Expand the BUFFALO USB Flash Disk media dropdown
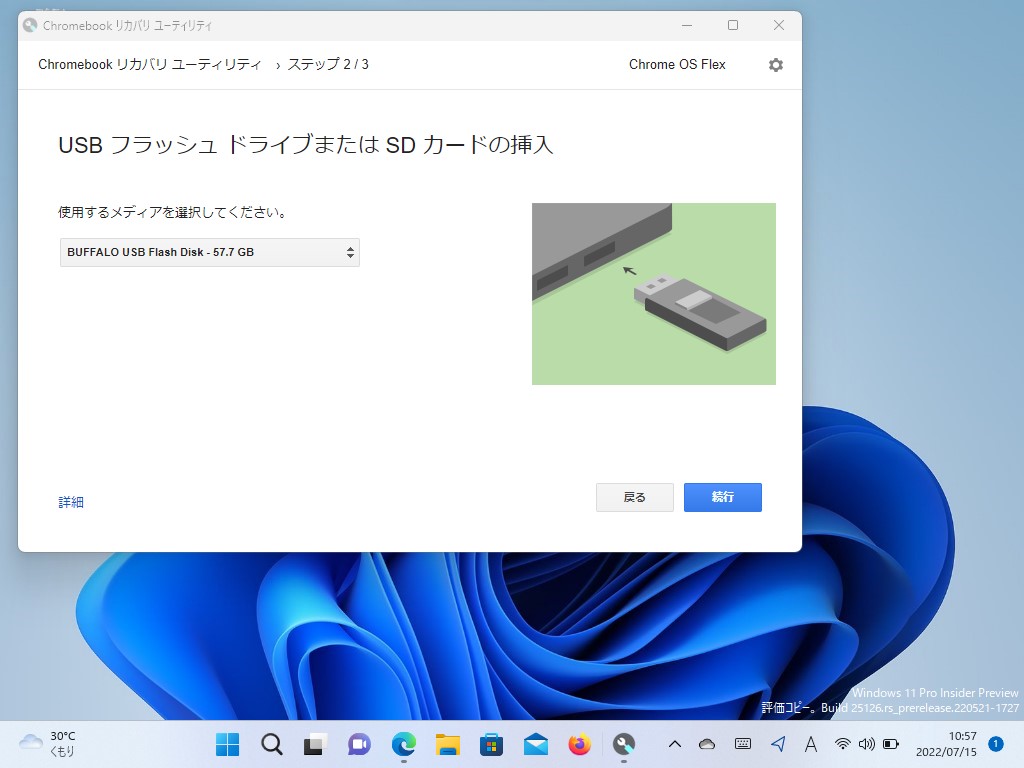 (209, 252)
